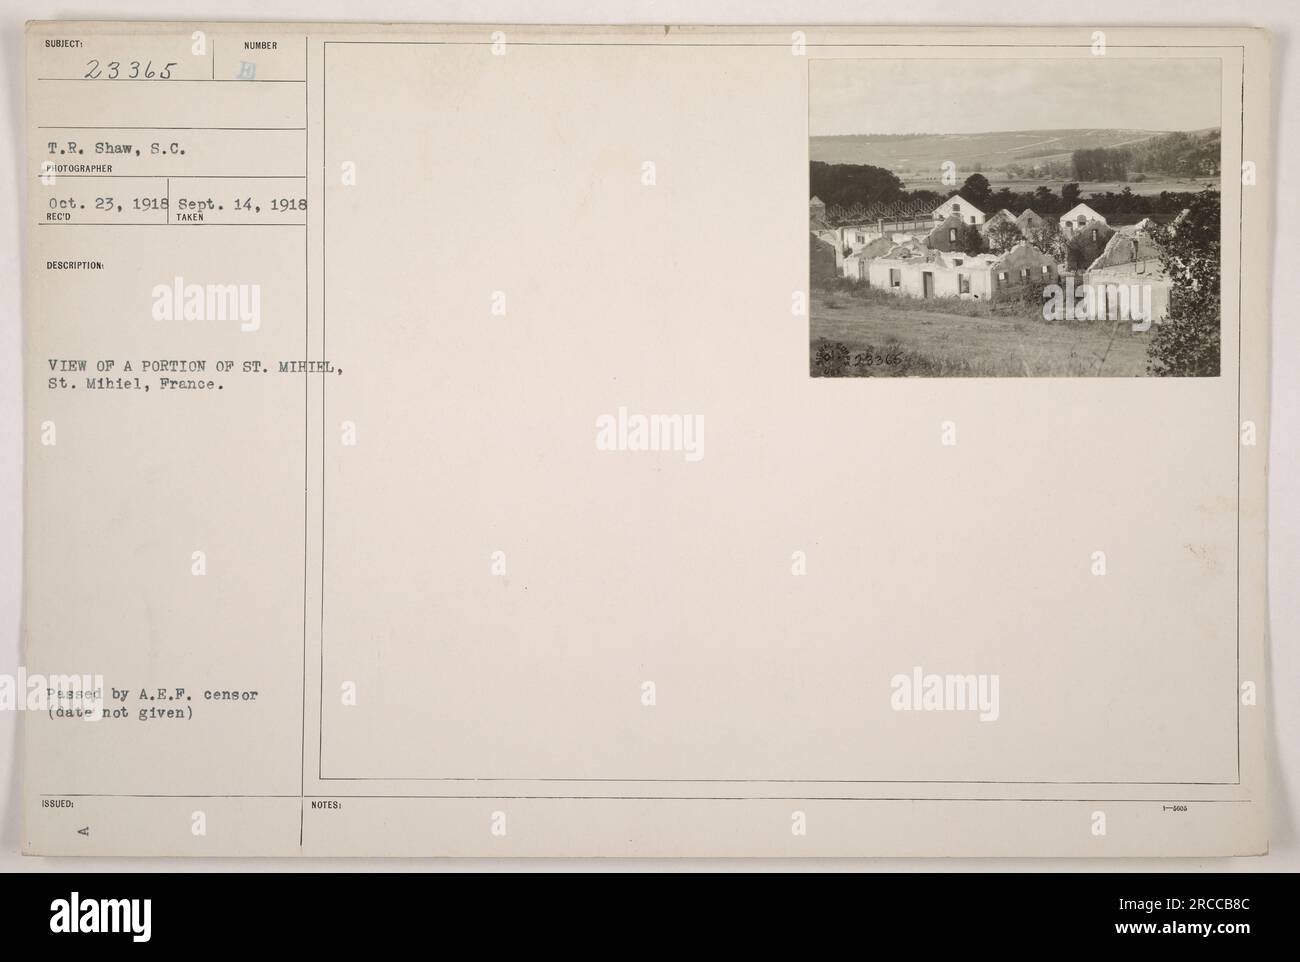Select the received date Oct. 23, 1918
Image resolution: width=1300 pixels, height=962 pixels.
click(x=106, y=204)
